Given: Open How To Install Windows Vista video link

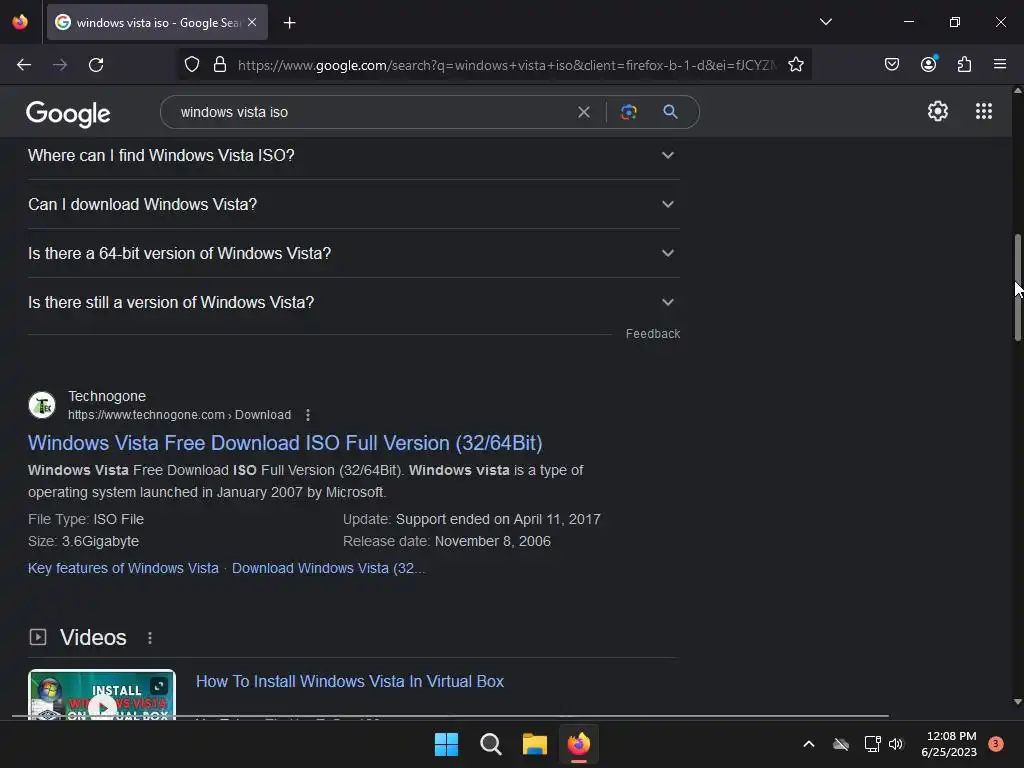Looking at the screenshot, I should click(x=350, y=681).
